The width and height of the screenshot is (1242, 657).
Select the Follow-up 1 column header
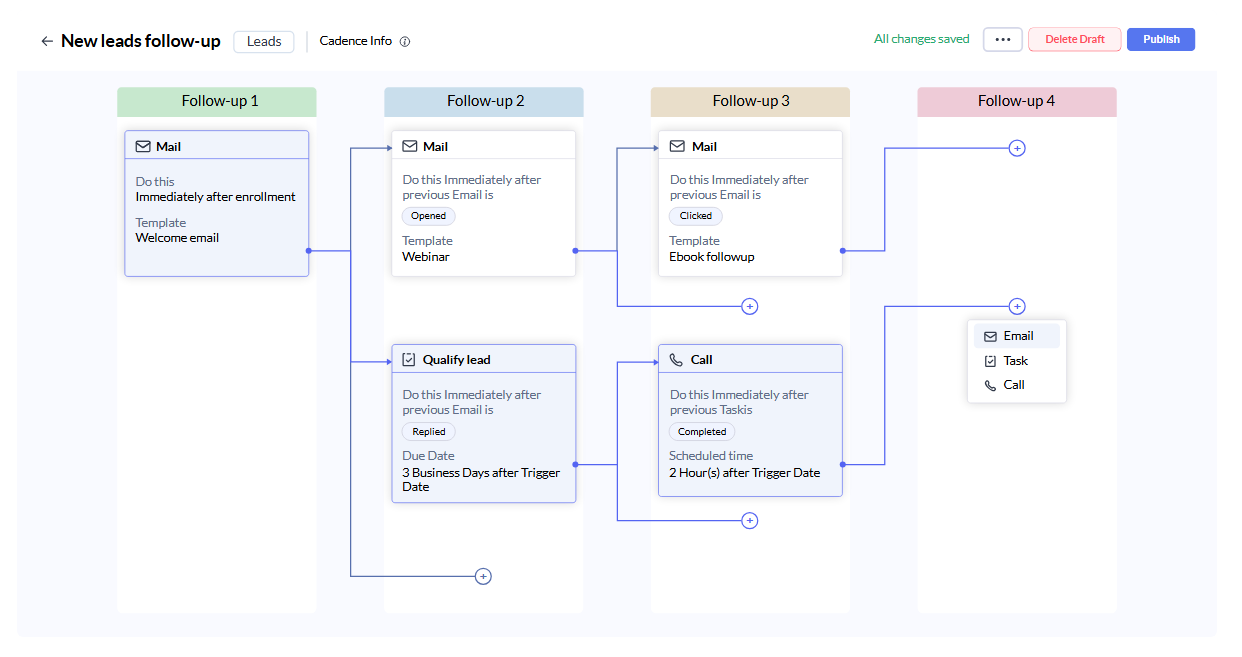pyautogui.click(x=217, y=101)
